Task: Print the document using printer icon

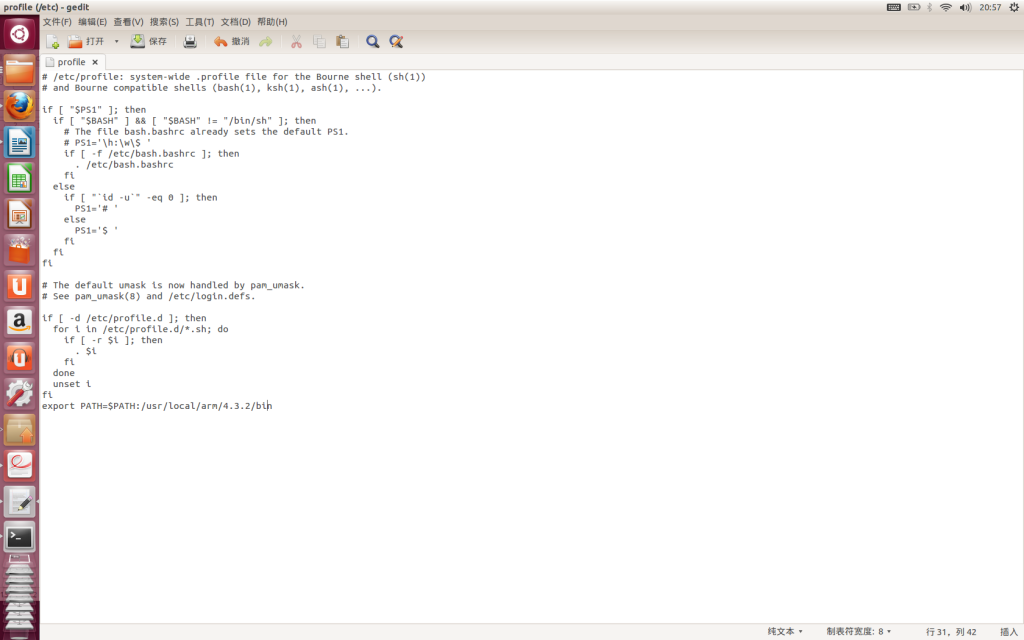Action: (x=190, y=42)
